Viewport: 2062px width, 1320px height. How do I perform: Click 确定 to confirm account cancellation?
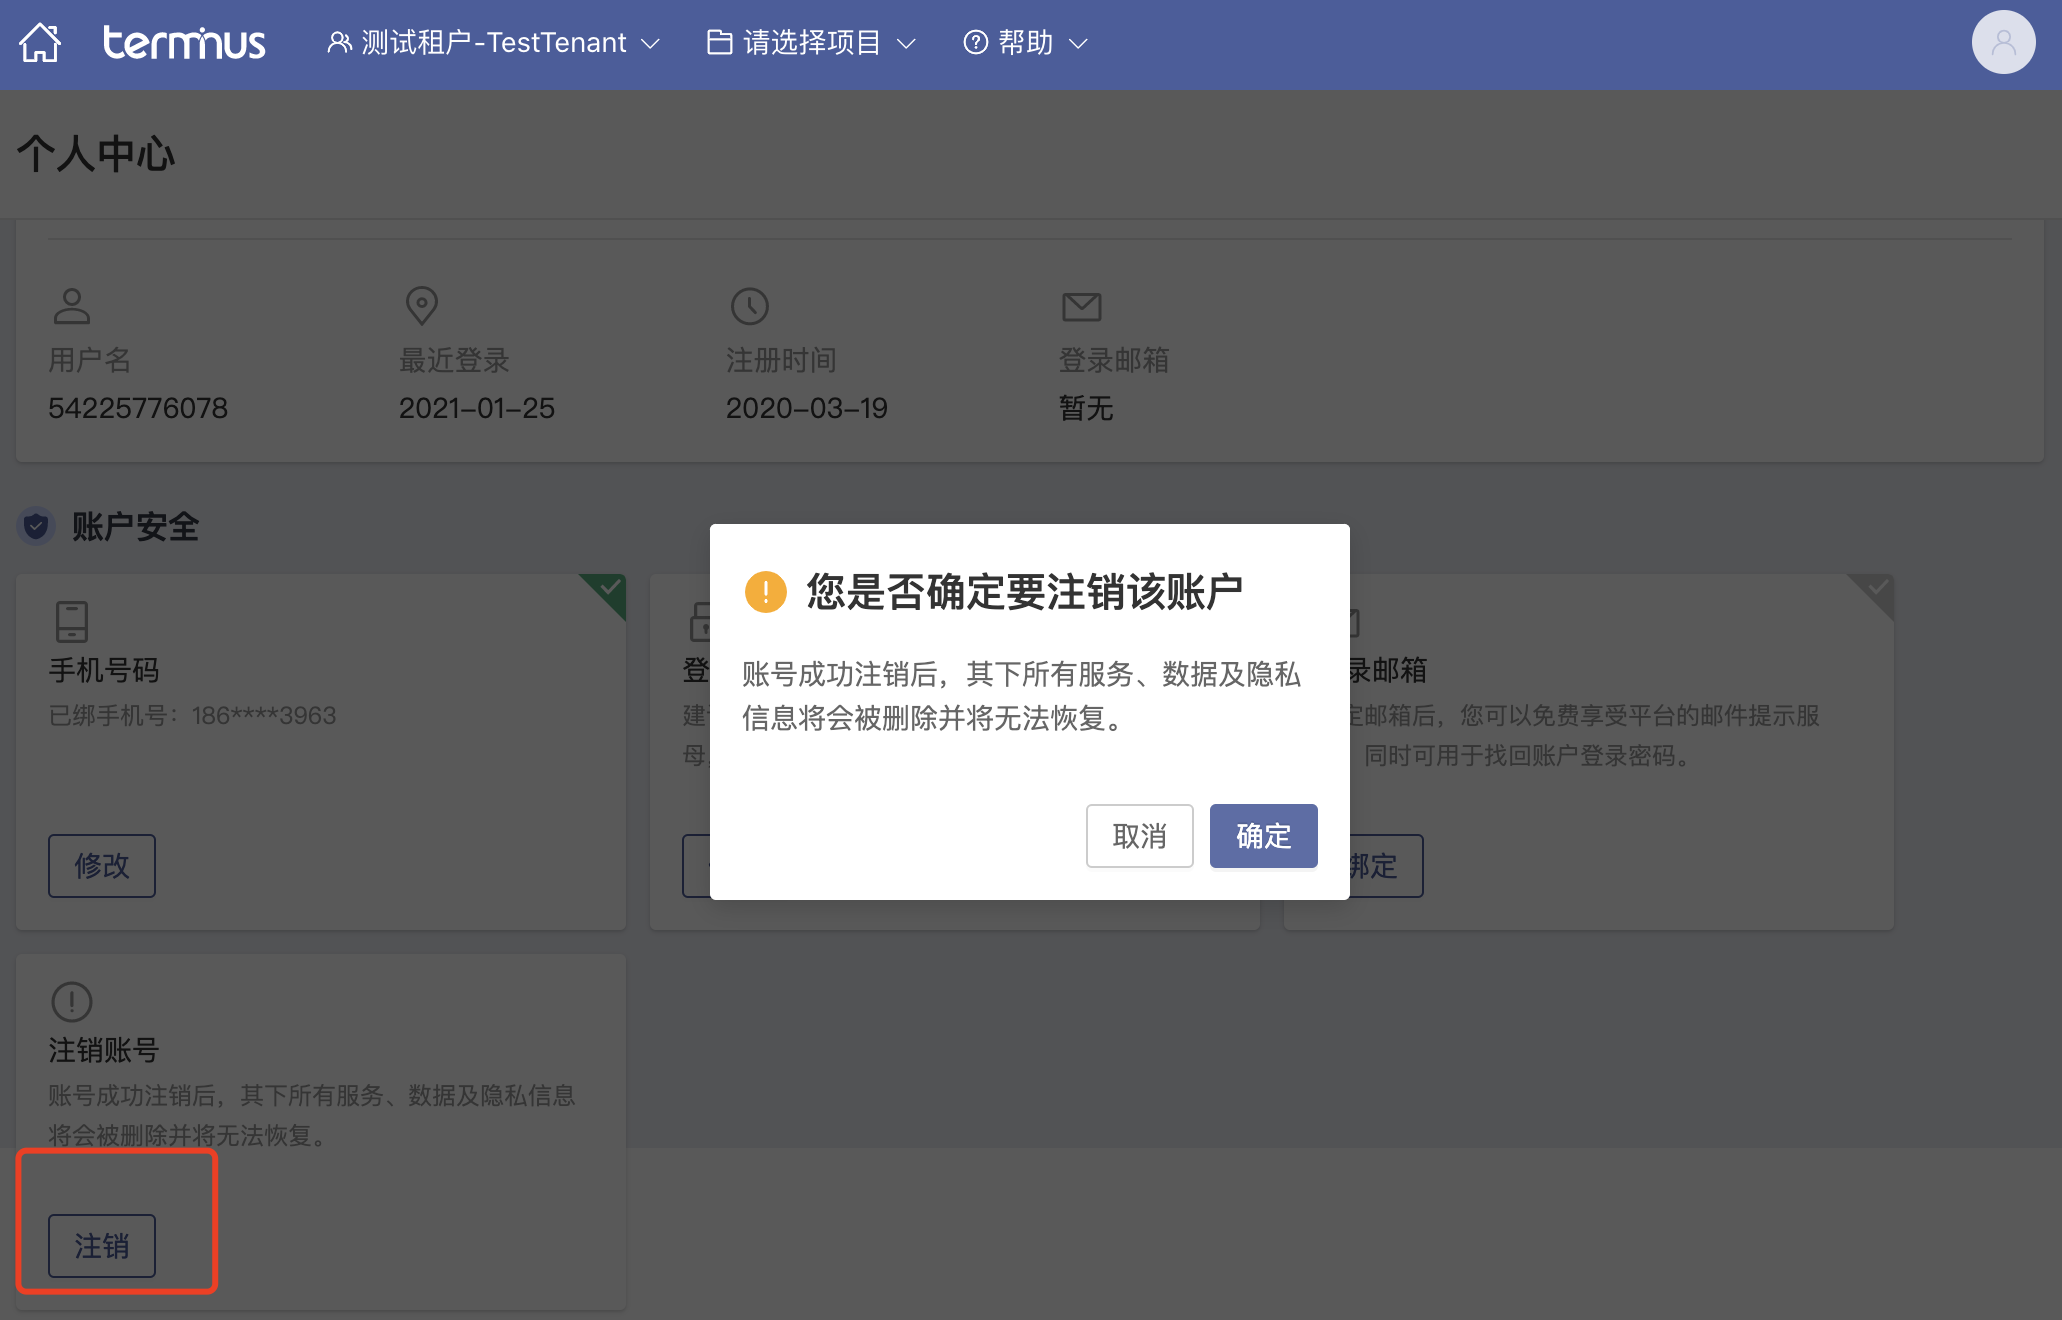(x=1263, y=836)
